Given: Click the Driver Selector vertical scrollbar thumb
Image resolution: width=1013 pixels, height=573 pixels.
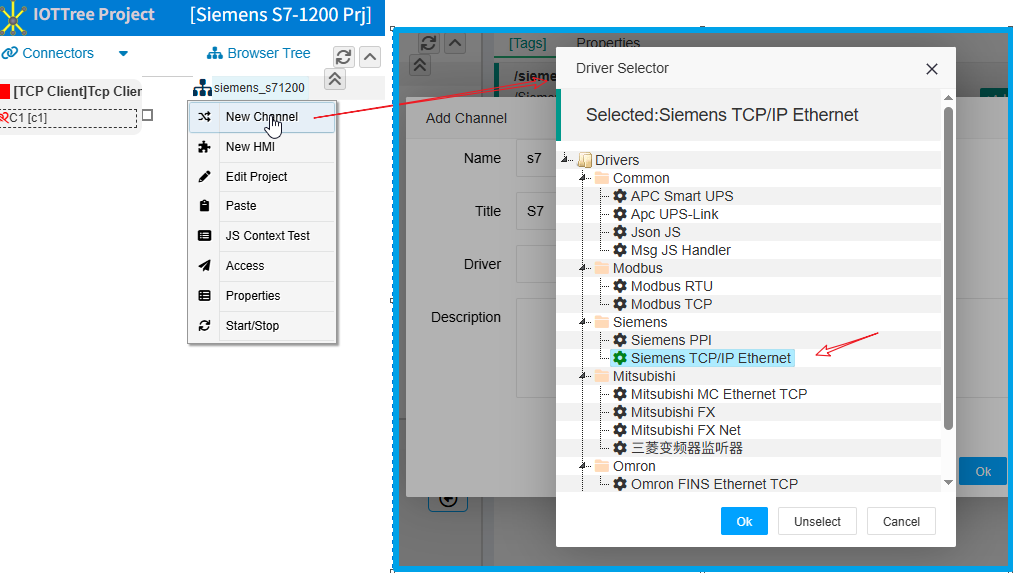Looking at the screenshot, I should tap(948, 268).
